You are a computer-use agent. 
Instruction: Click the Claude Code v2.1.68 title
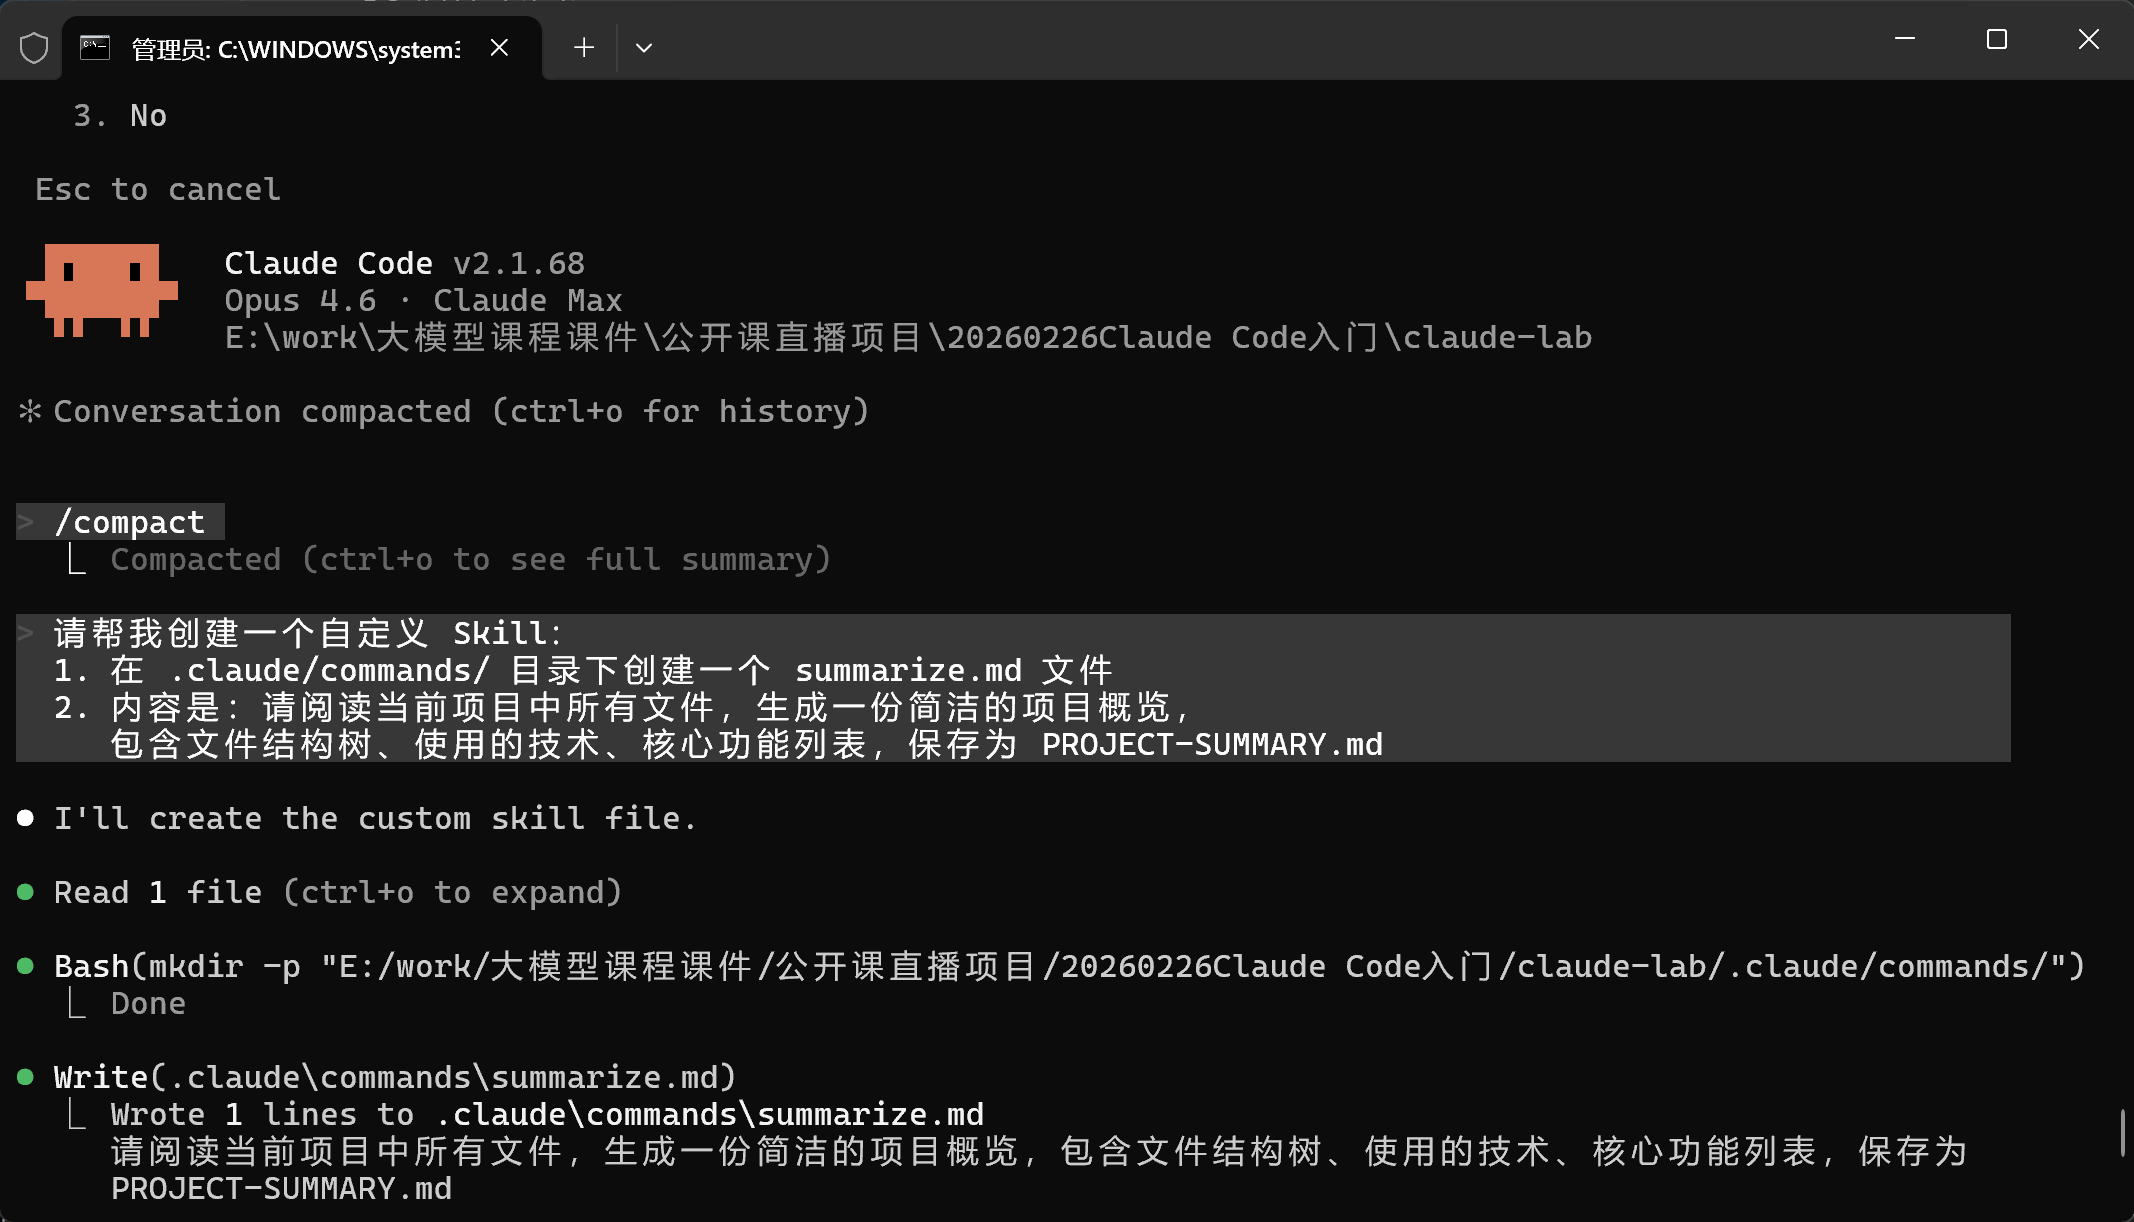coord(404,264)
